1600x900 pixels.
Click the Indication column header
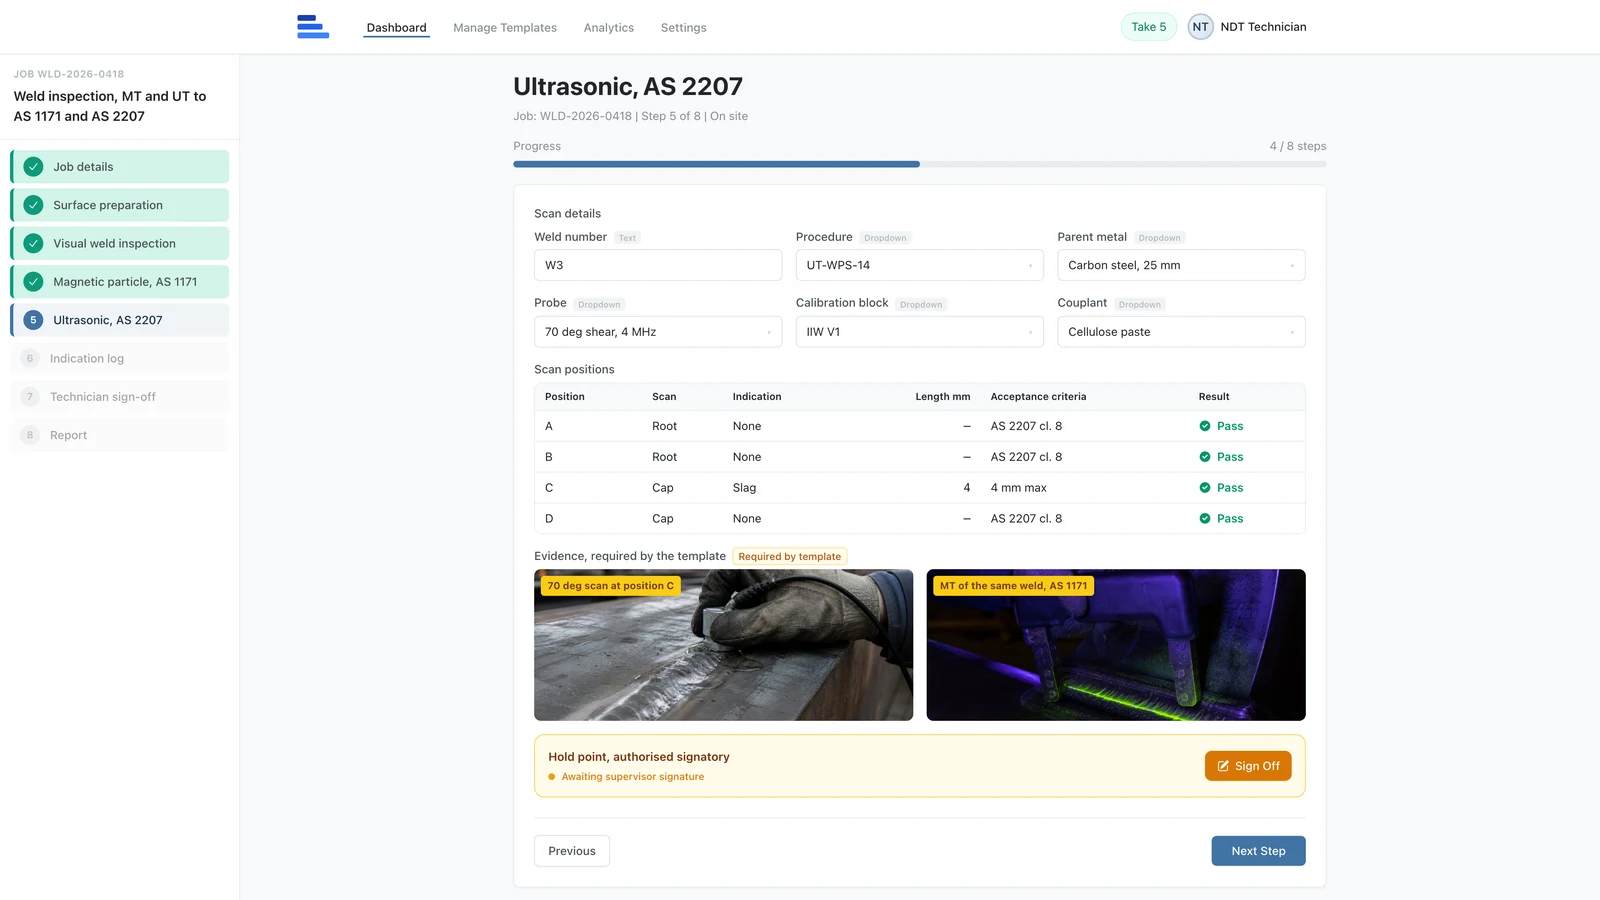pos(757,397)
